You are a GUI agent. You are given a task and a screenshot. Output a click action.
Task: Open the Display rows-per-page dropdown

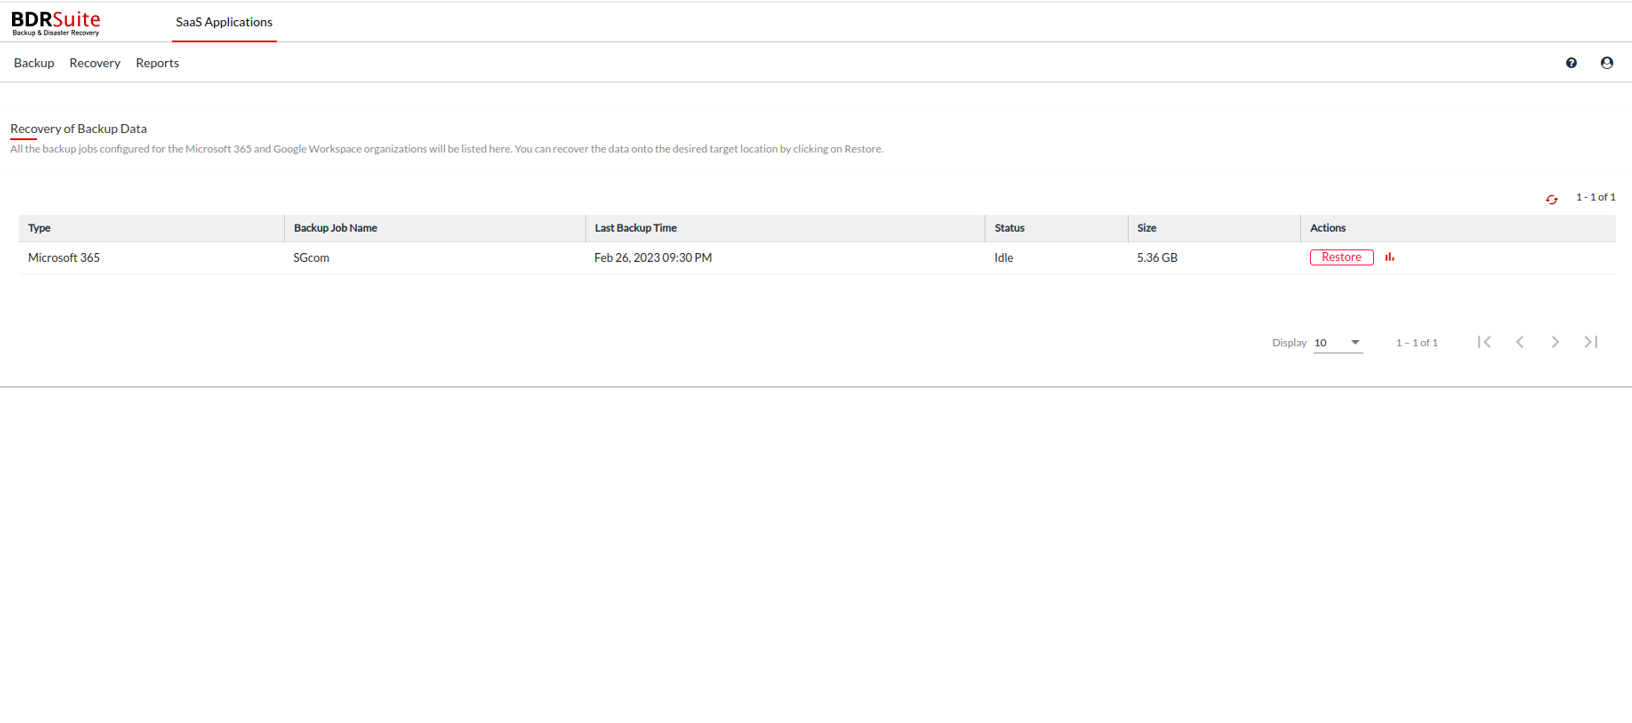[1338, 343]
